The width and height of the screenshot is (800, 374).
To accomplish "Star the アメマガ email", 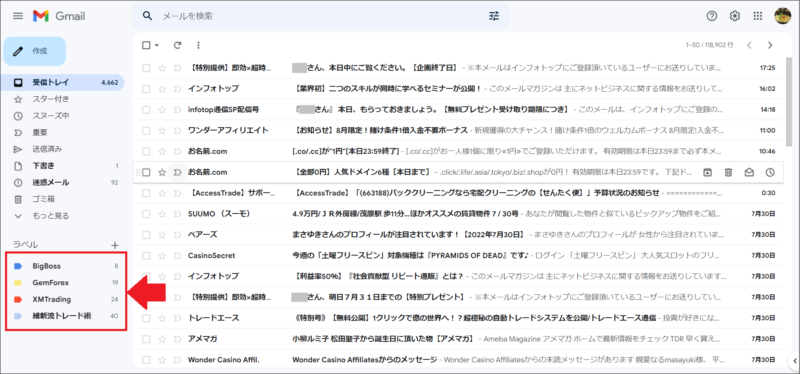I will (x=162, y=339).
